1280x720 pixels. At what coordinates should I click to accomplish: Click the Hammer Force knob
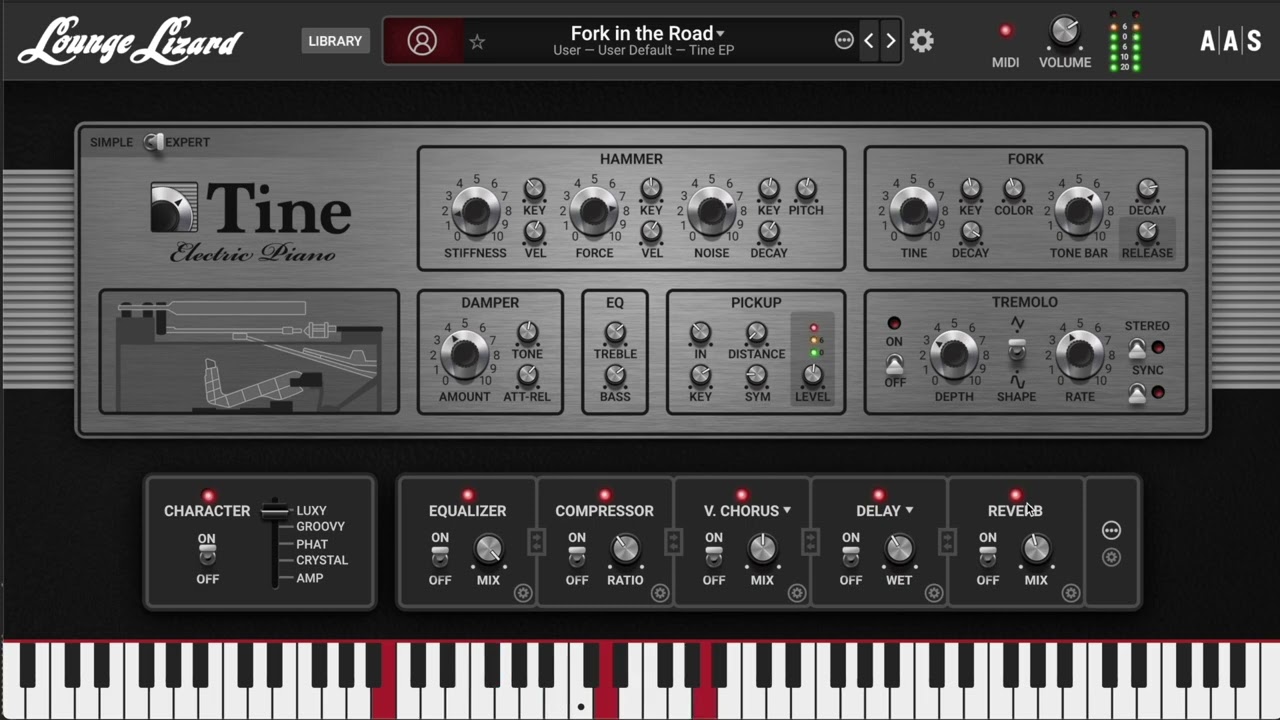click(x=594, y=211)
